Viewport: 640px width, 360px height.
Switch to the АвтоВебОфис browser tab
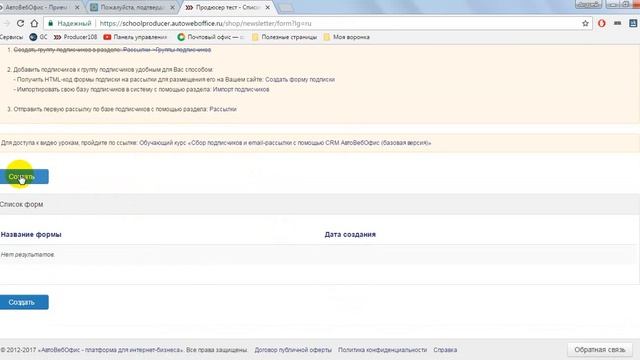pos(37,7)
